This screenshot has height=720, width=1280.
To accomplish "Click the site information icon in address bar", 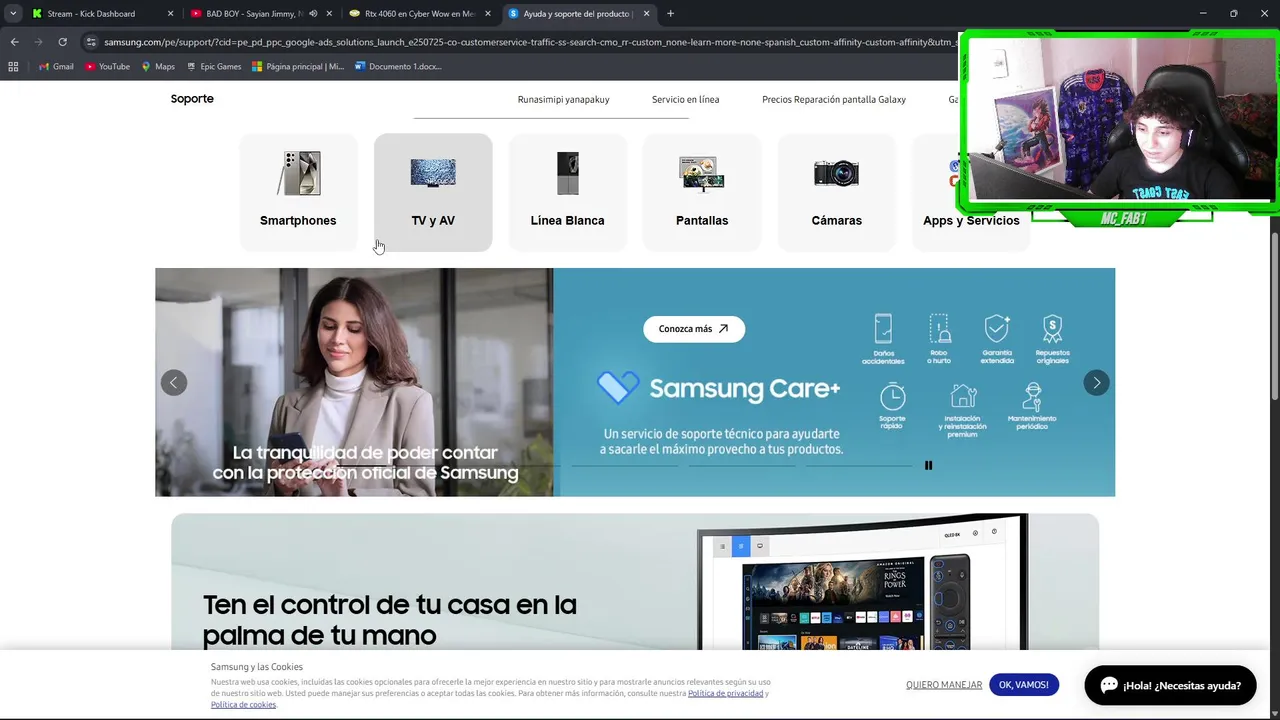I will pos(91,42).
